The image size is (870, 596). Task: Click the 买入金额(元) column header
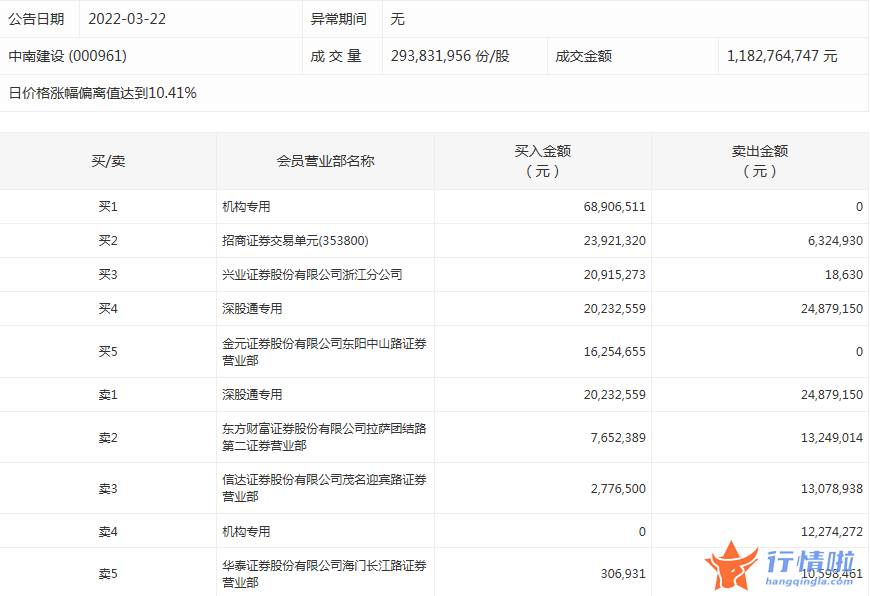coord(543,161)
